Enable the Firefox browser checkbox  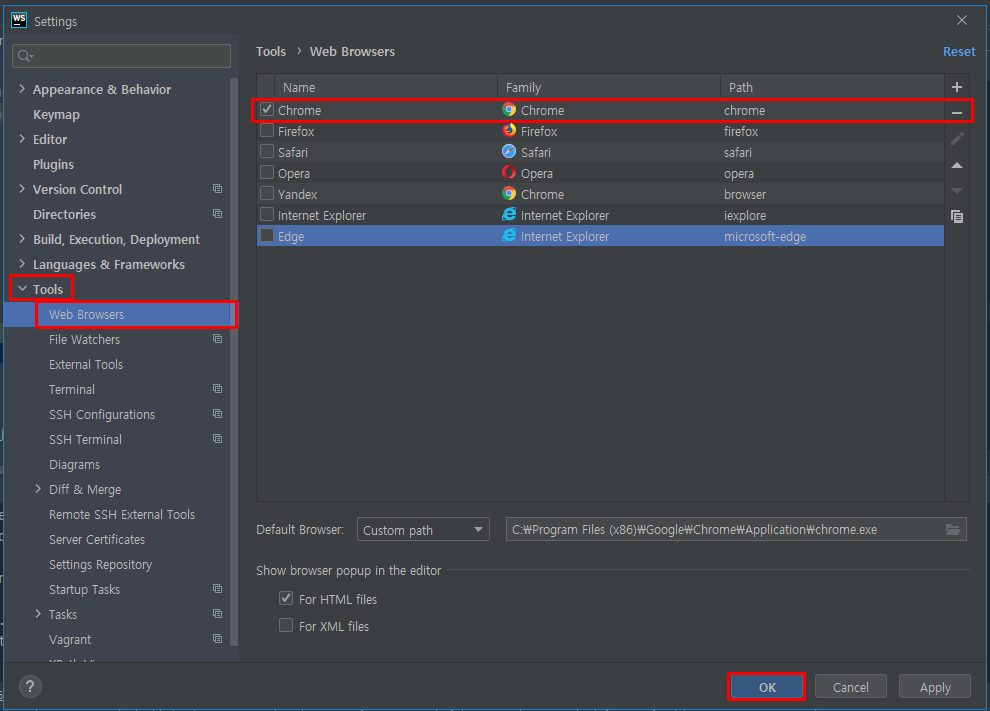tap(267, 131)
